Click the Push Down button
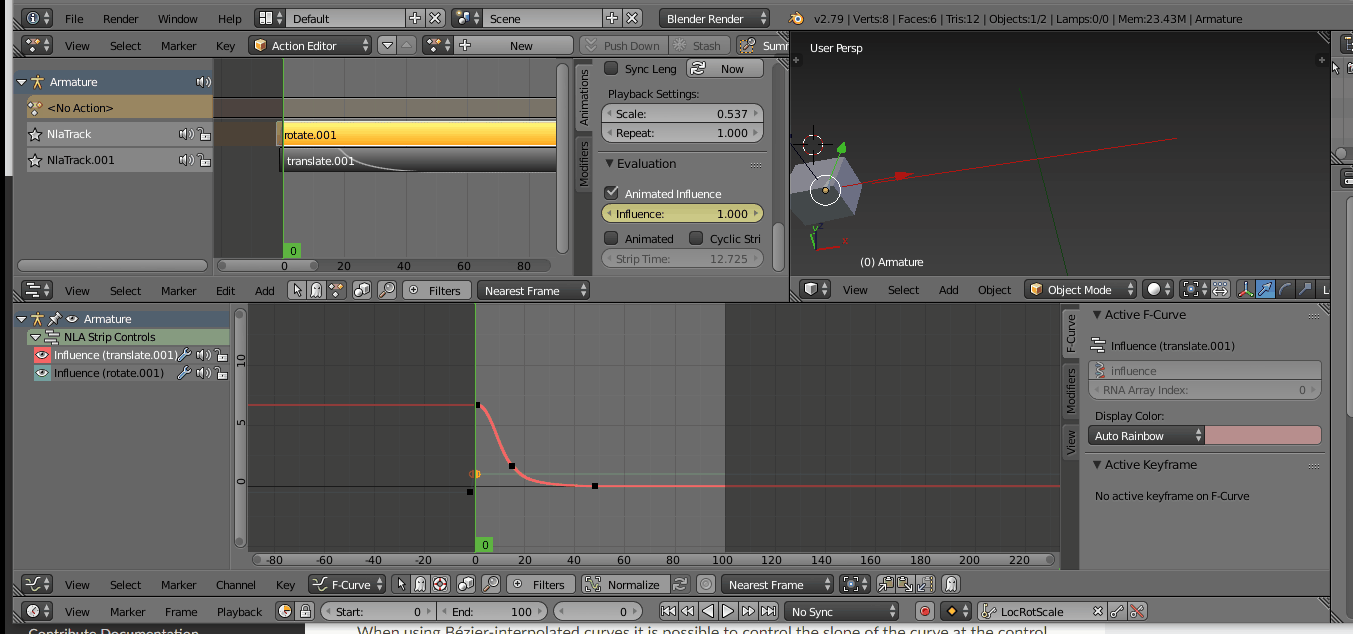Image resolution: width=1353 pixels, height=634 pixels. 623,45
